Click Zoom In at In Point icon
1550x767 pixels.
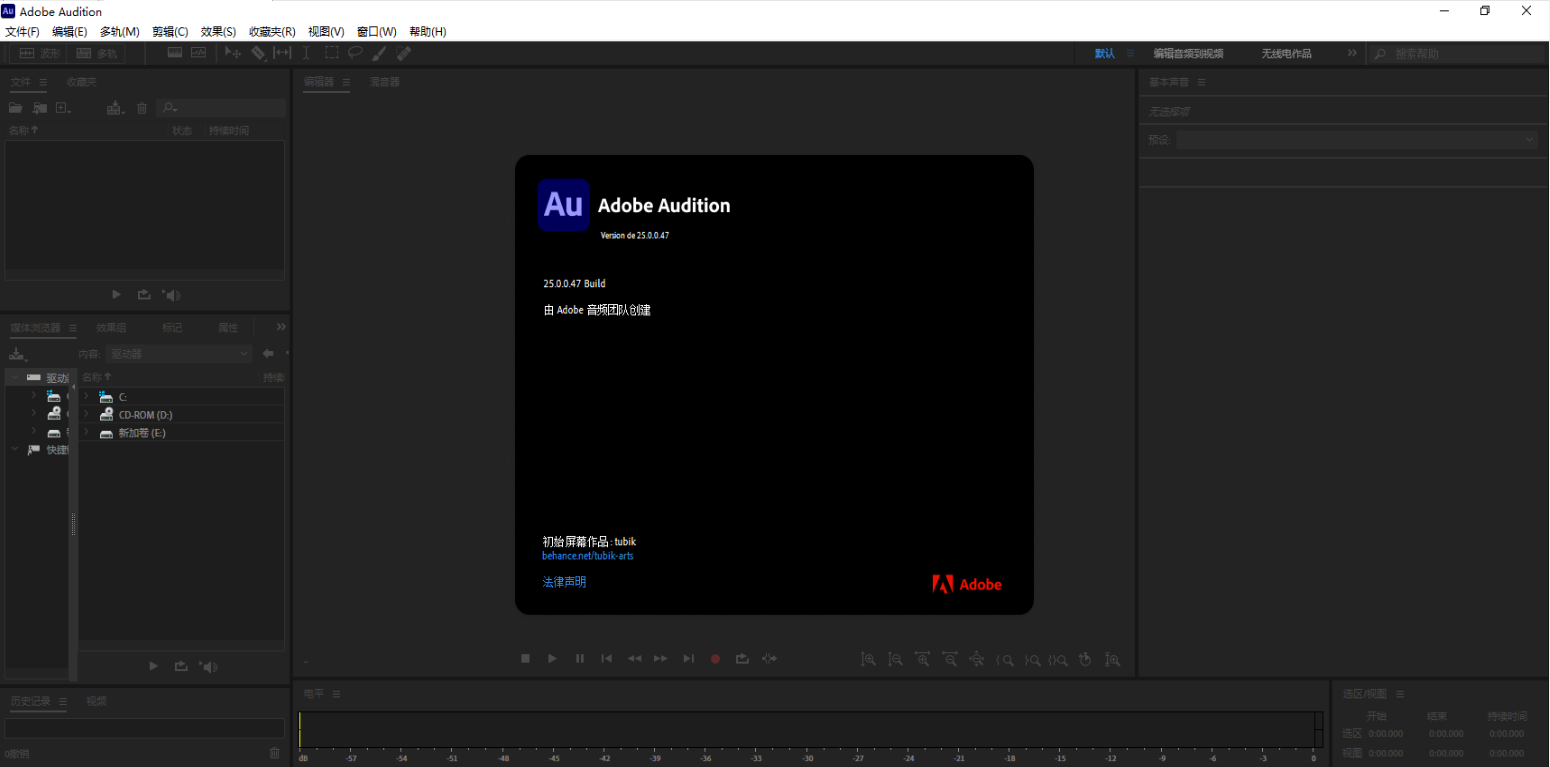[x=1005, y=660]
